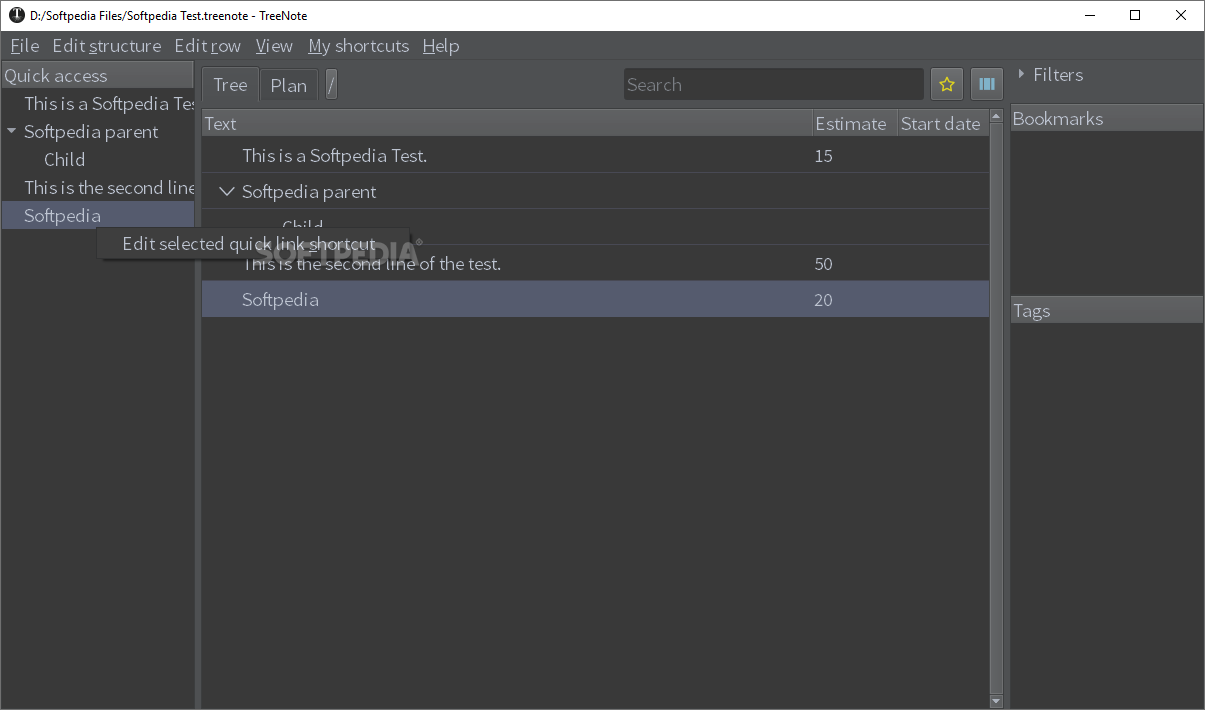Click the Tags panel header
The image size is (1205, 710).
1106,310
